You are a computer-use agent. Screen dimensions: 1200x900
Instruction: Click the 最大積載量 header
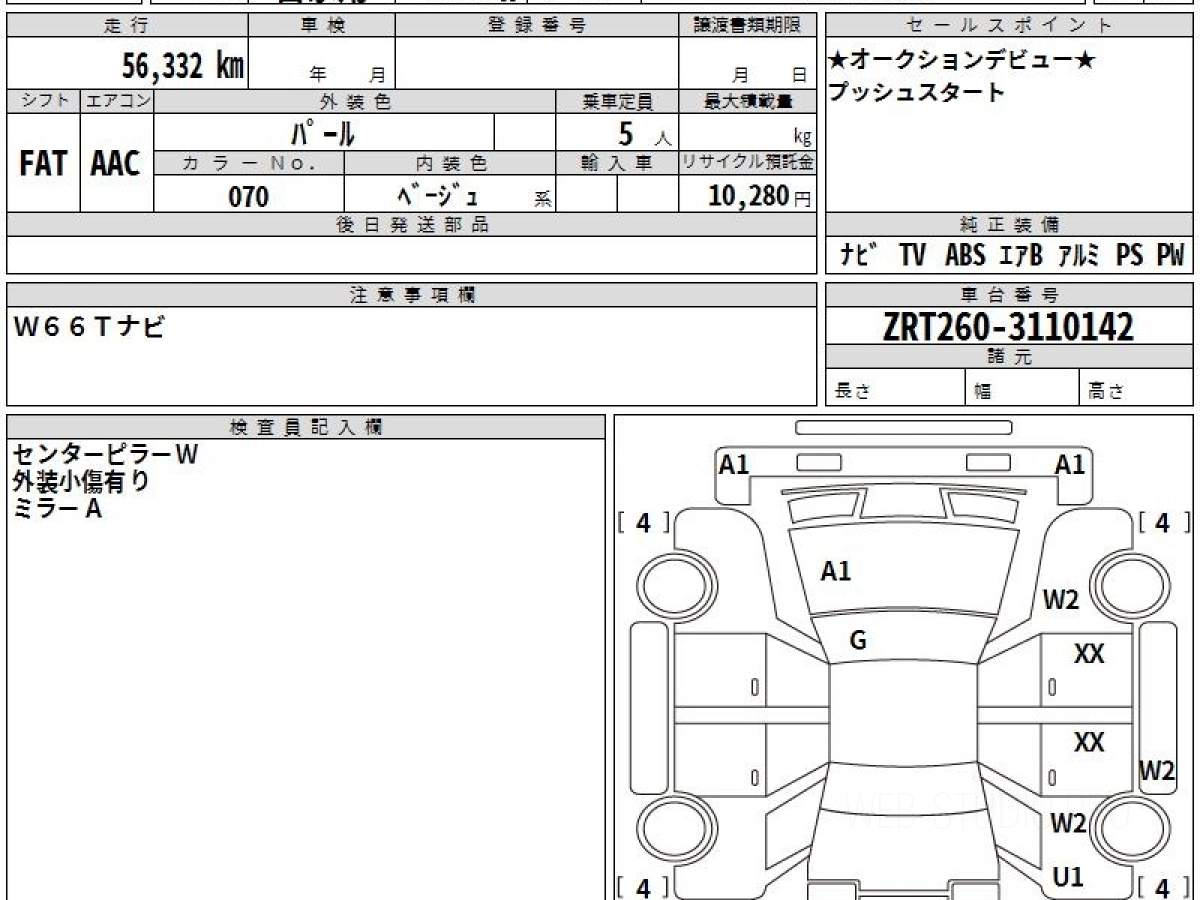pyautogui.click(x=747, y=101)
